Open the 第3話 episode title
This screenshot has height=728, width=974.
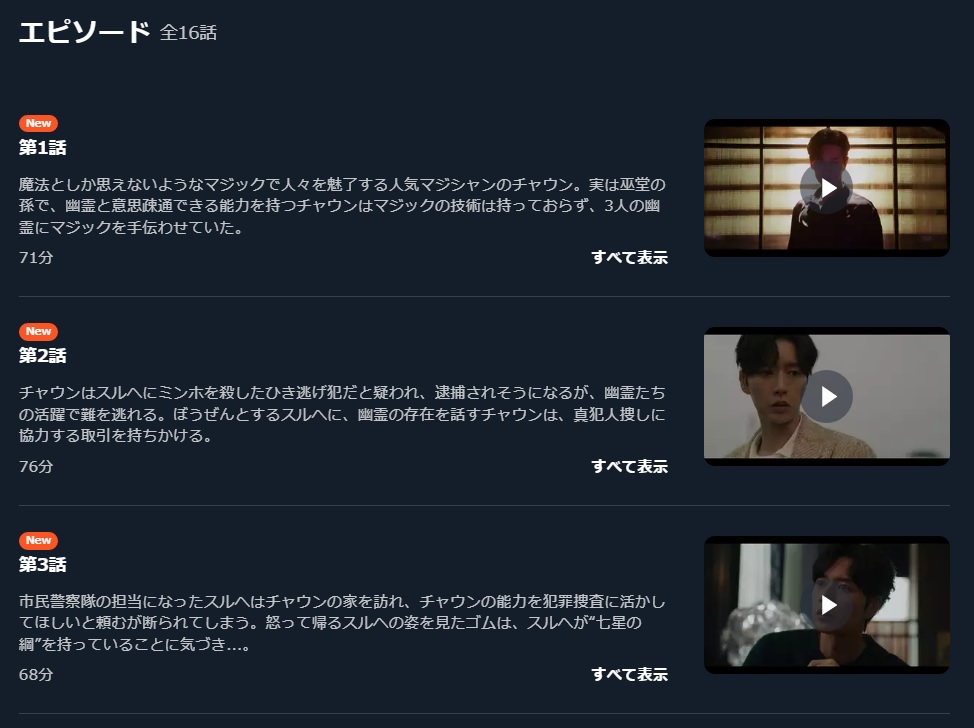[42, 564]
